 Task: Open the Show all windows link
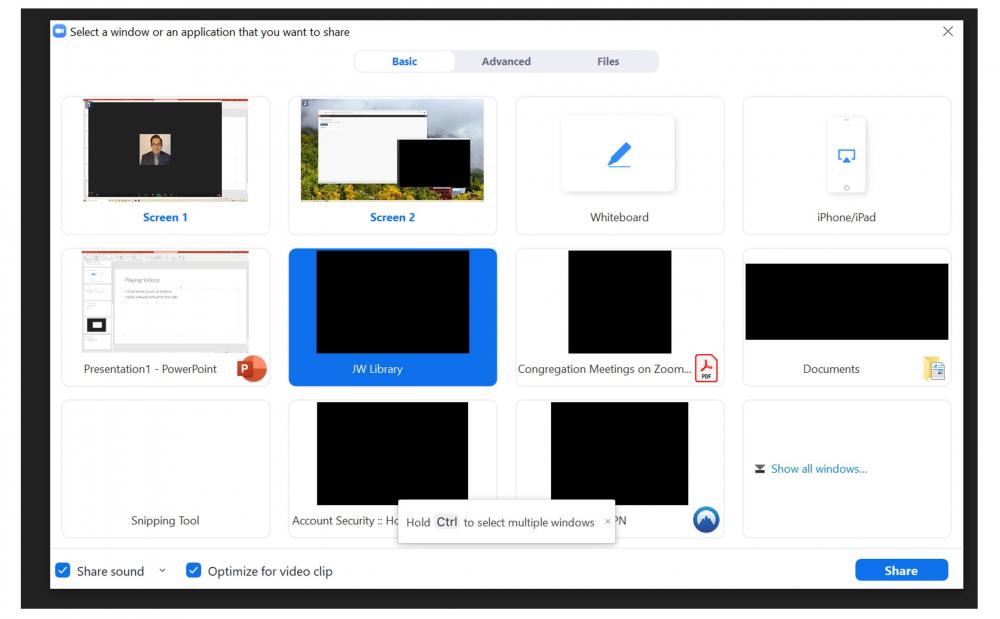[x=819, y=469]
